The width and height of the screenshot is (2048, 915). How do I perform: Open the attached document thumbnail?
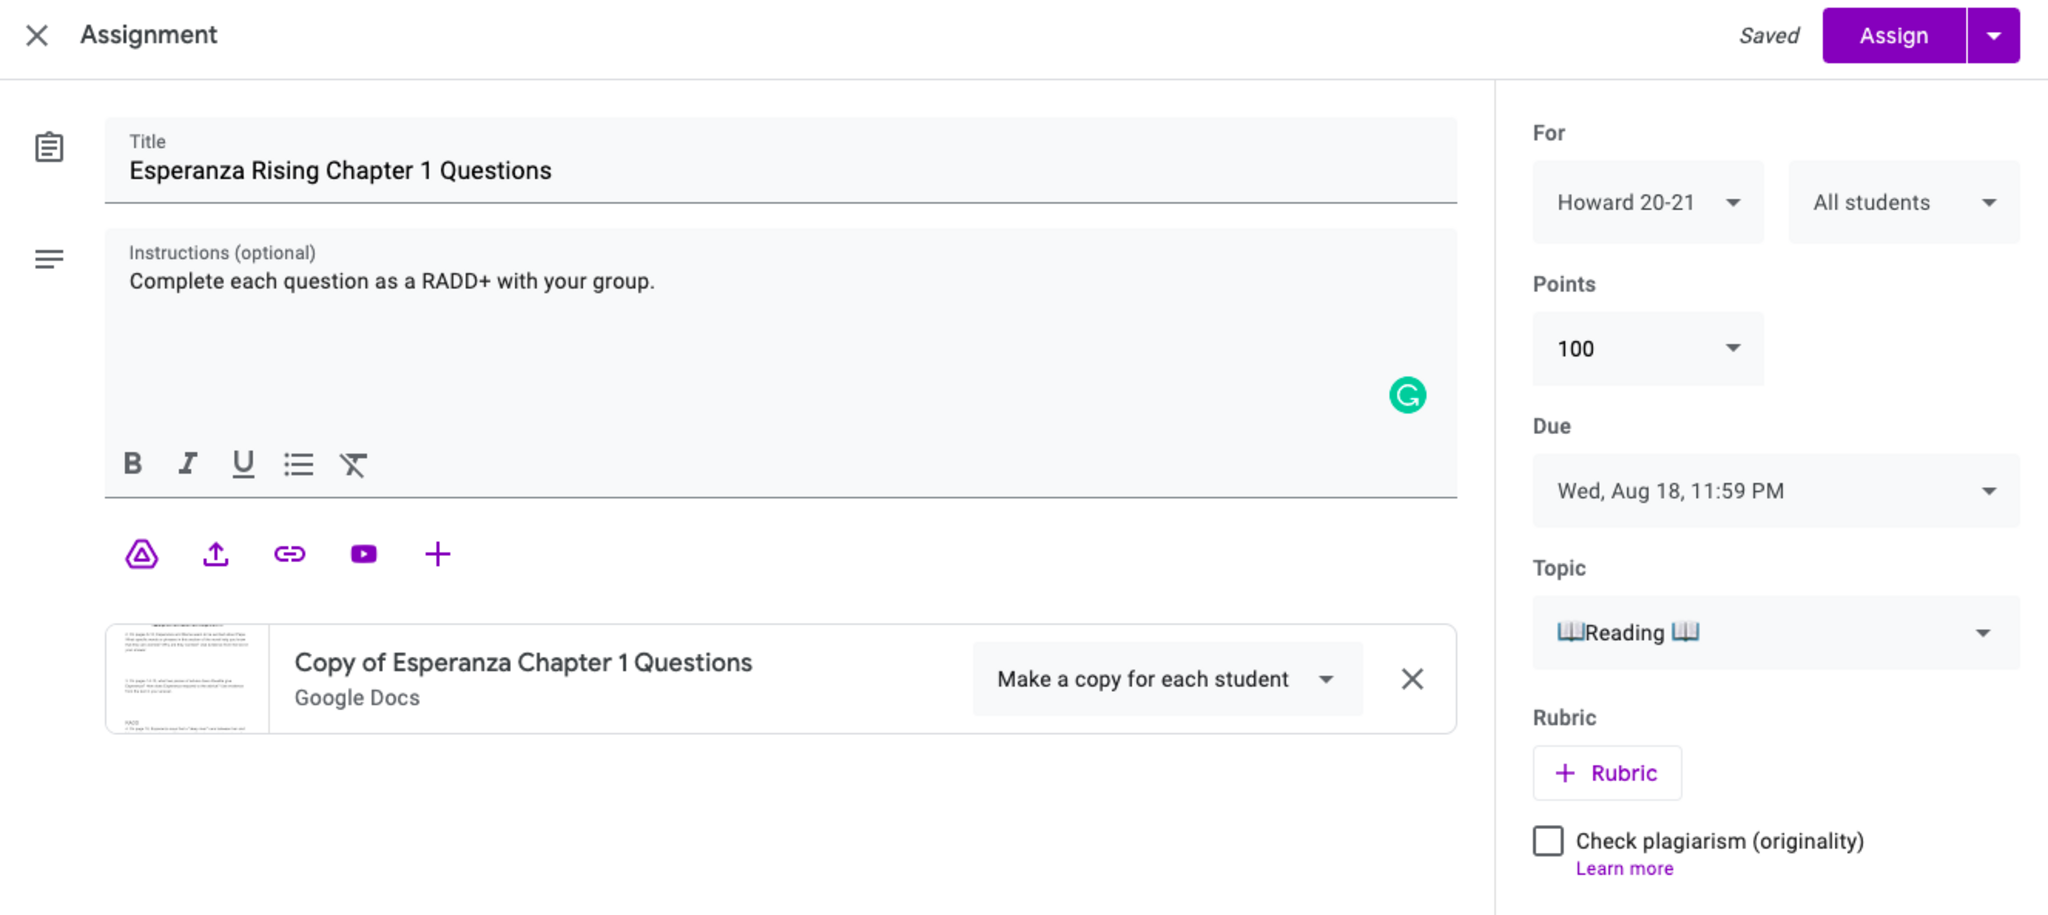click(x=187, y=679)
